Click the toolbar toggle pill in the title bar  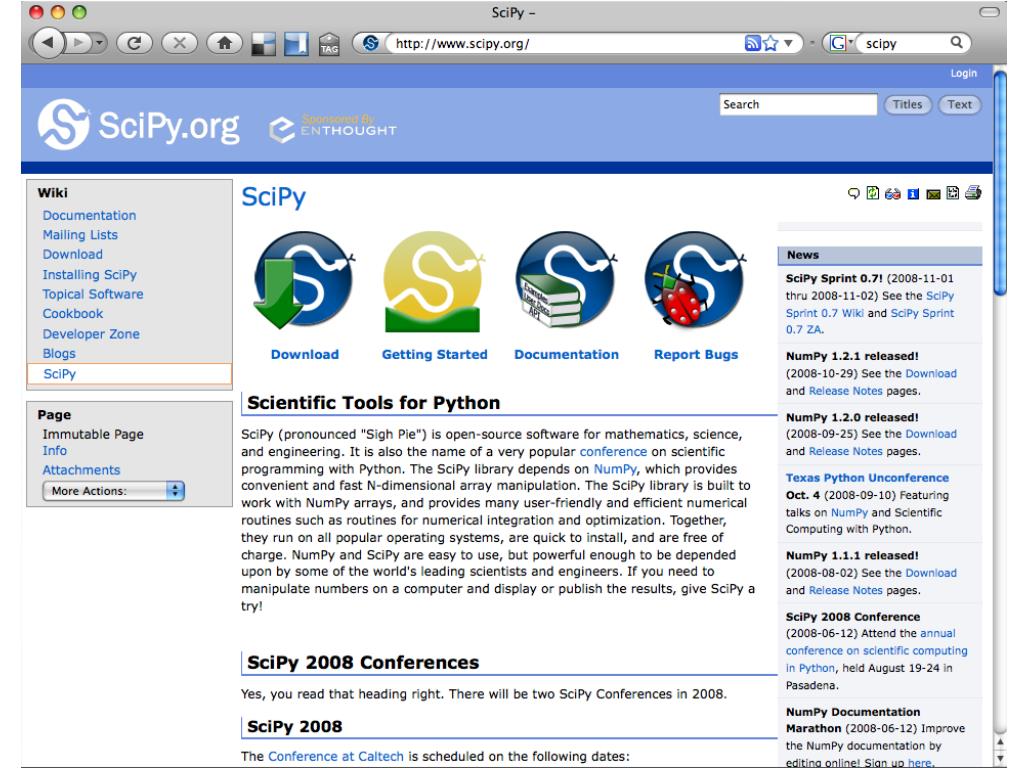click(x=989, y=12)
